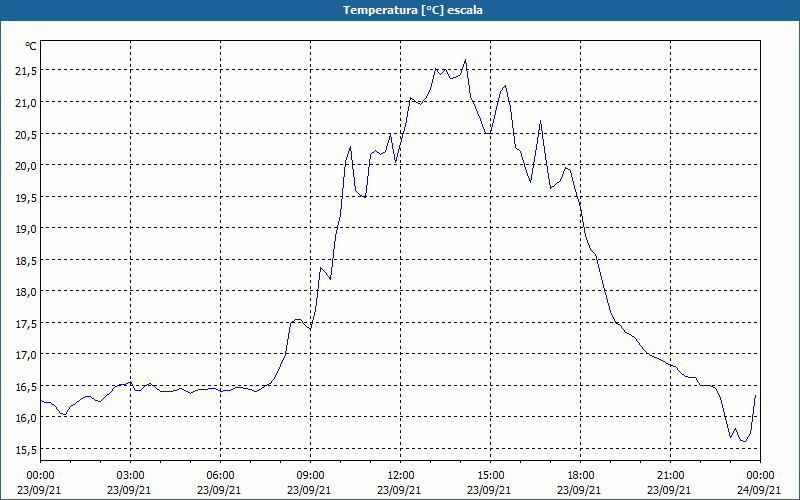This screenshot has height=500, width=800.
Task: Click the 18,0 y-axis label
Action: [26, 292]
